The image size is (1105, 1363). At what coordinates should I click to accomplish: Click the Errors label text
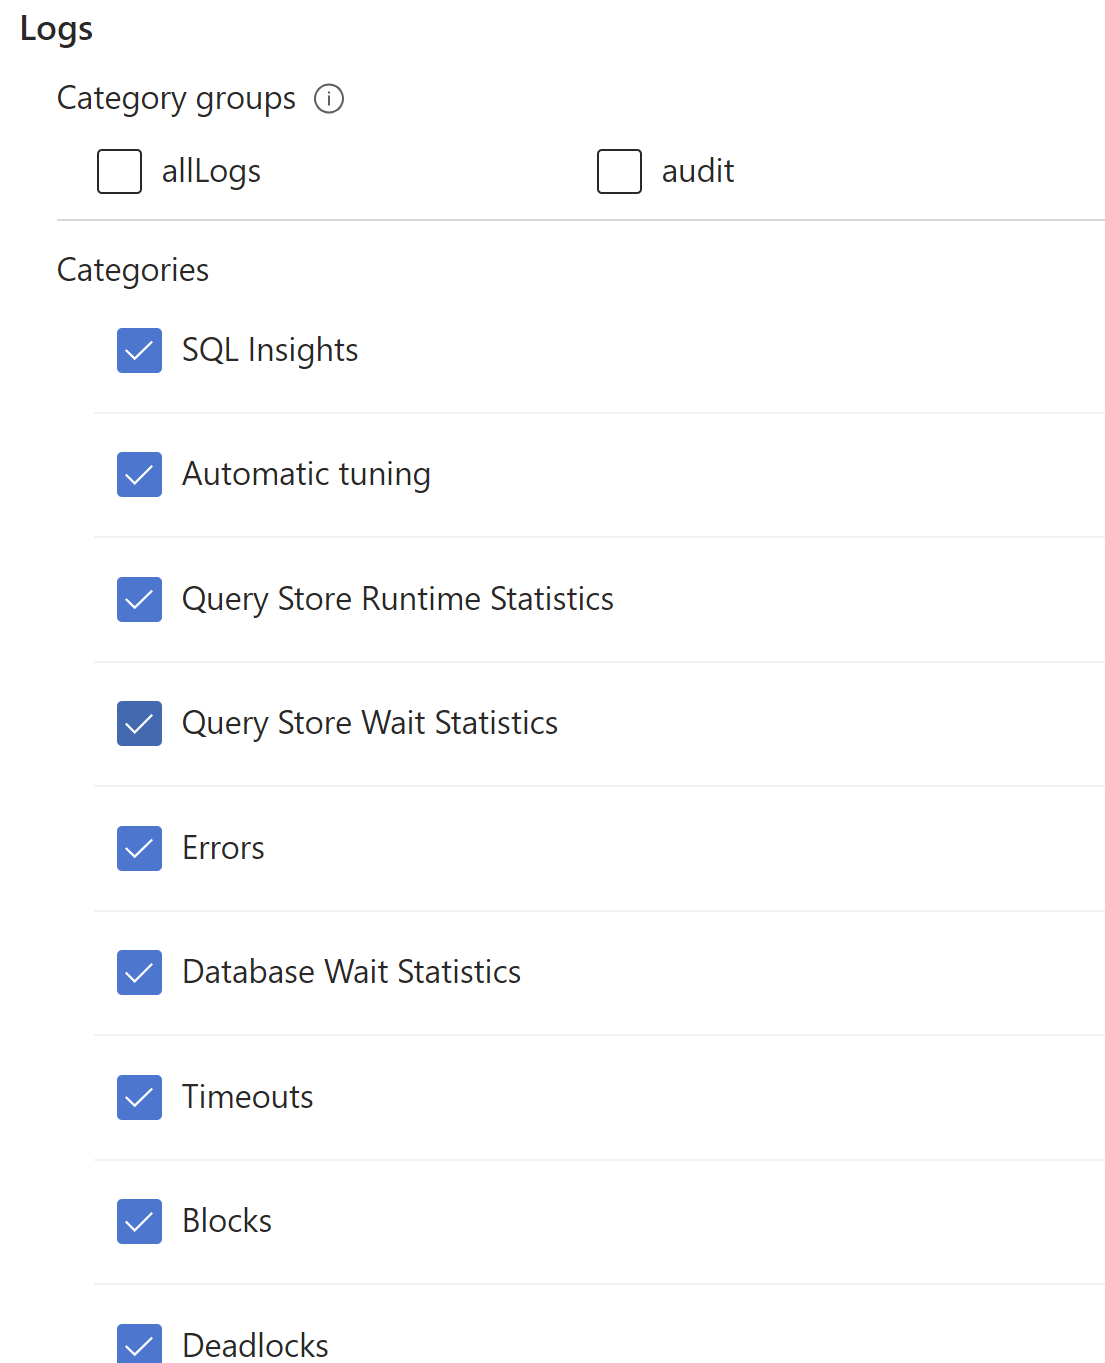click(x=223, y=848)
